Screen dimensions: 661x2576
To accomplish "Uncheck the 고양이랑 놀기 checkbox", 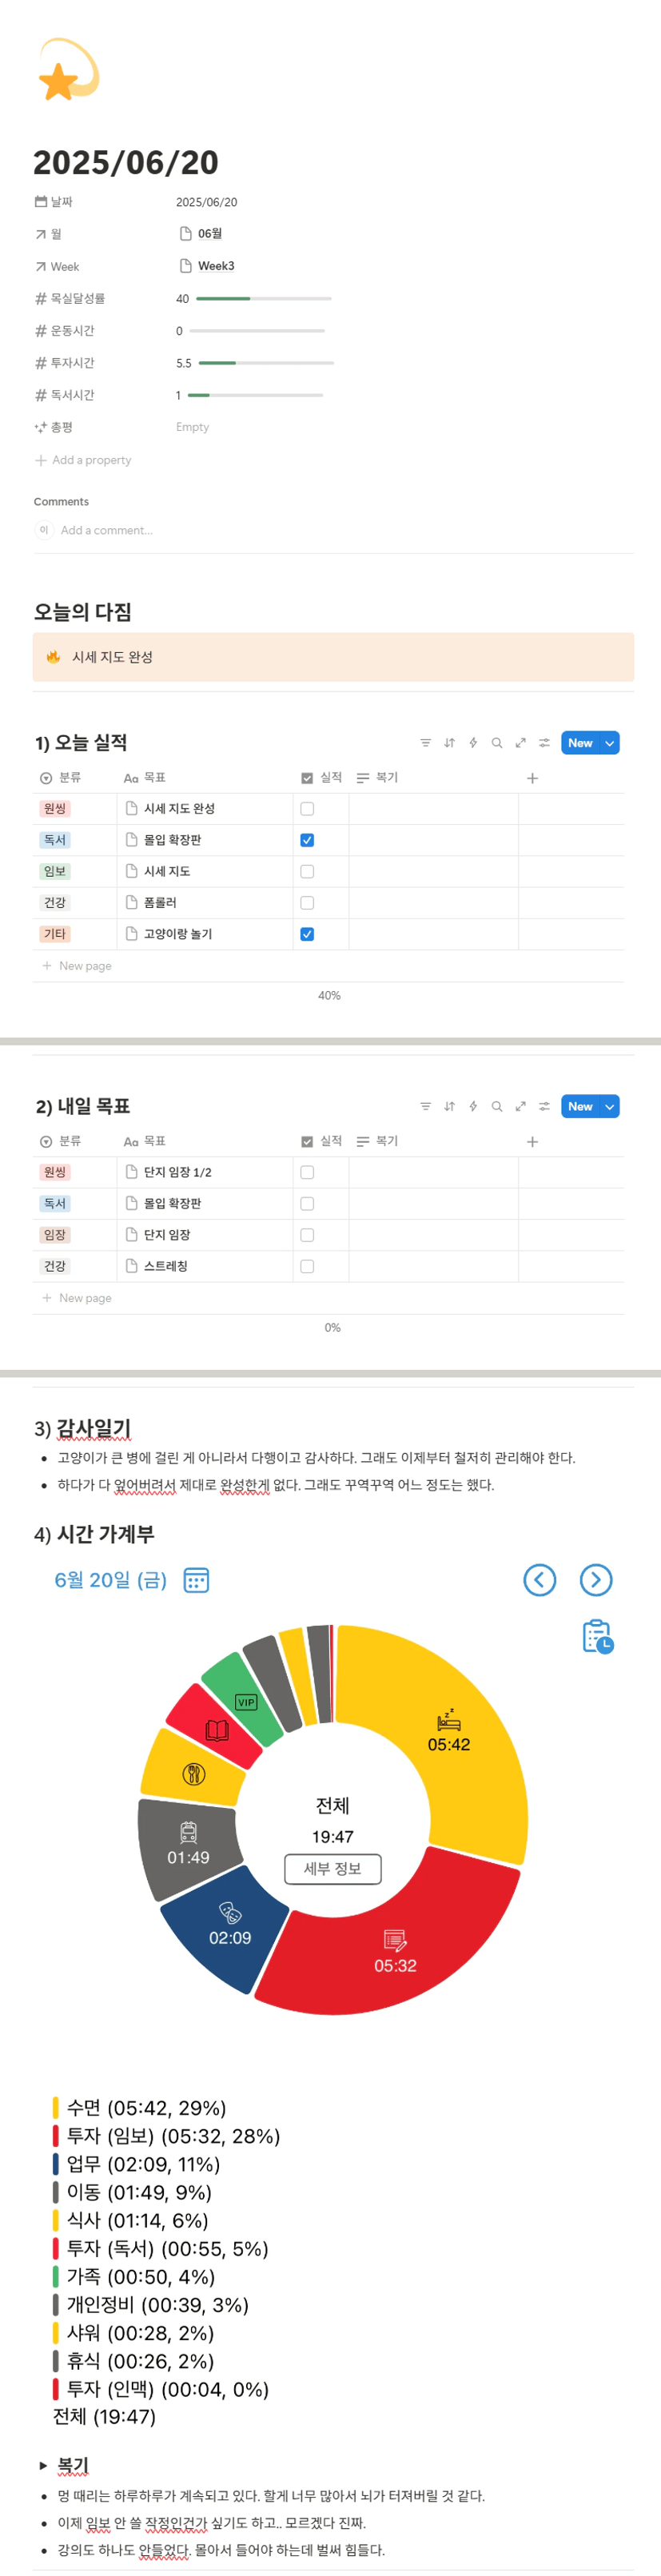I will pyautogui.click(x=307, y=934).
